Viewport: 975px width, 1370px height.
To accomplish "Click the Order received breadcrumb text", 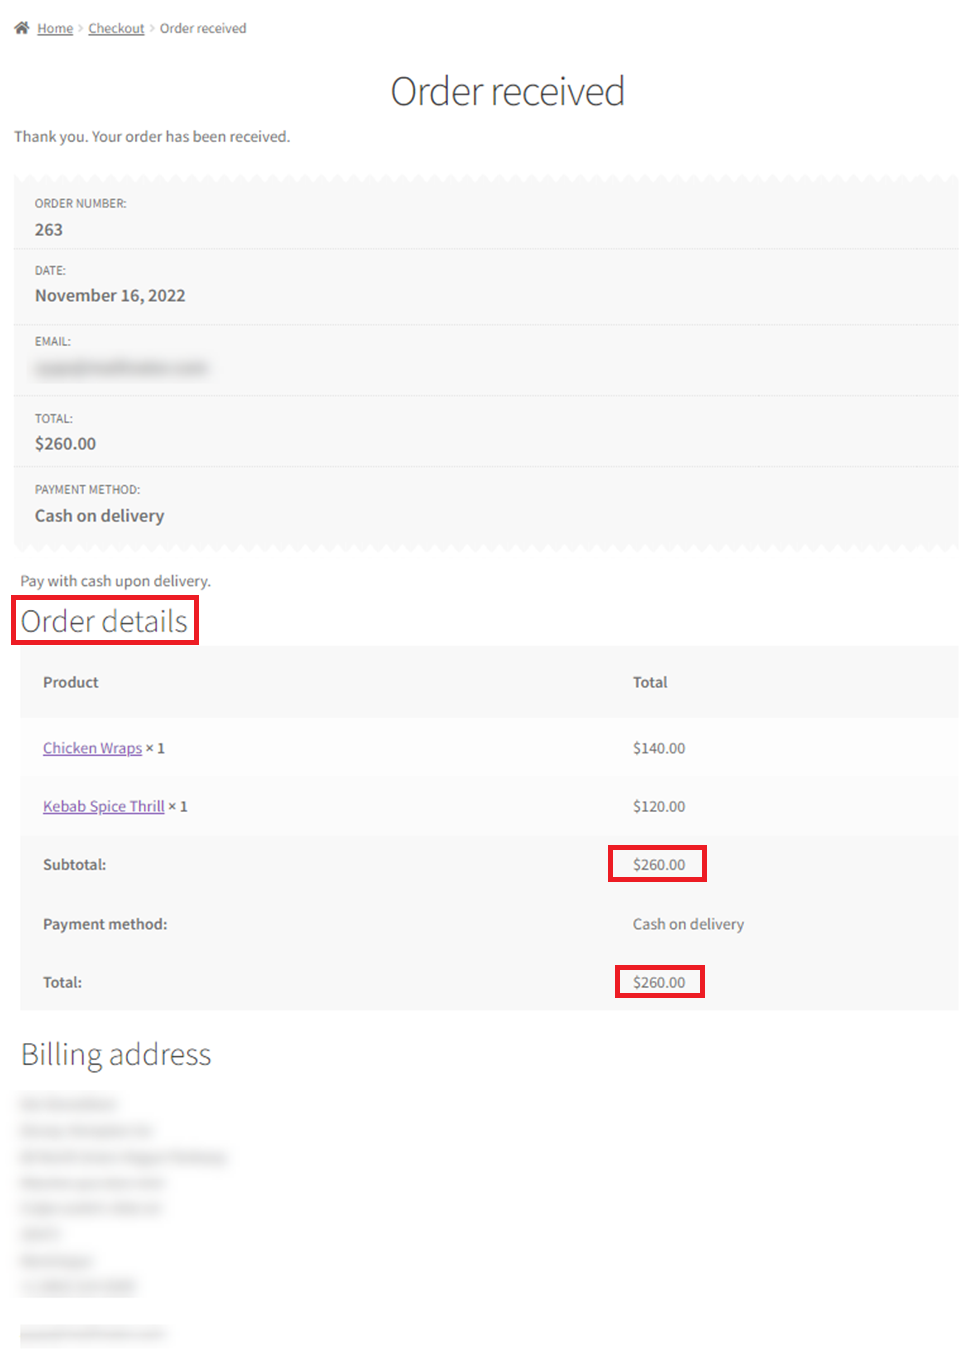I will 203,29.
